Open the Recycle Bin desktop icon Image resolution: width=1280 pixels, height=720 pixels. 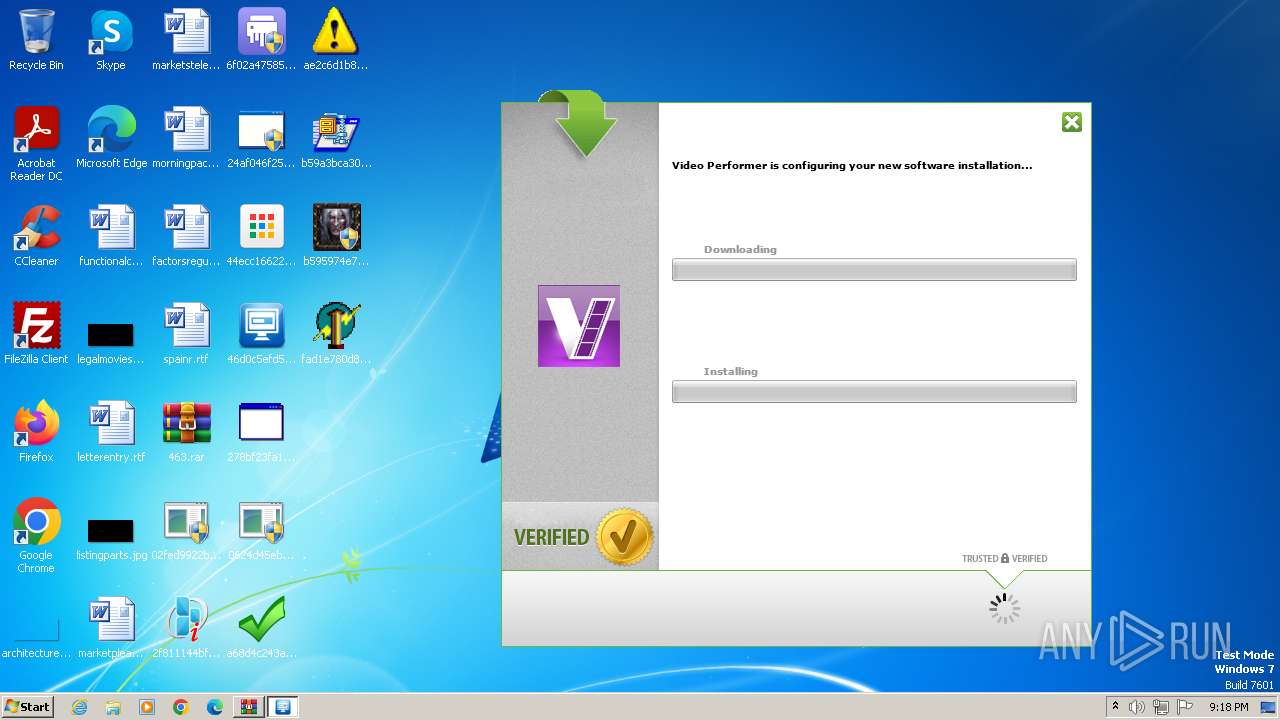click(36, 40)
